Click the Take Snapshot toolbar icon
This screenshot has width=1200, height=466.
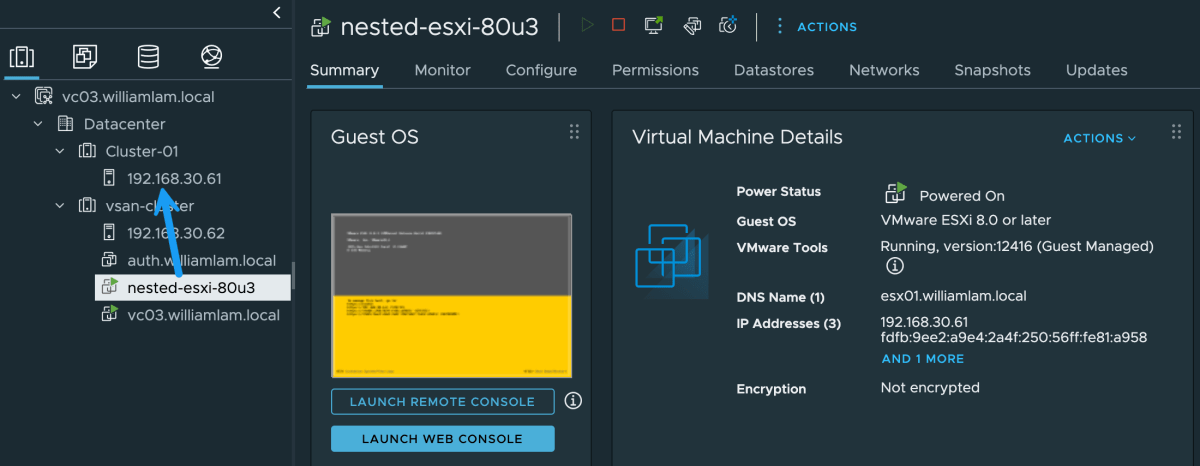pos(727,25)
